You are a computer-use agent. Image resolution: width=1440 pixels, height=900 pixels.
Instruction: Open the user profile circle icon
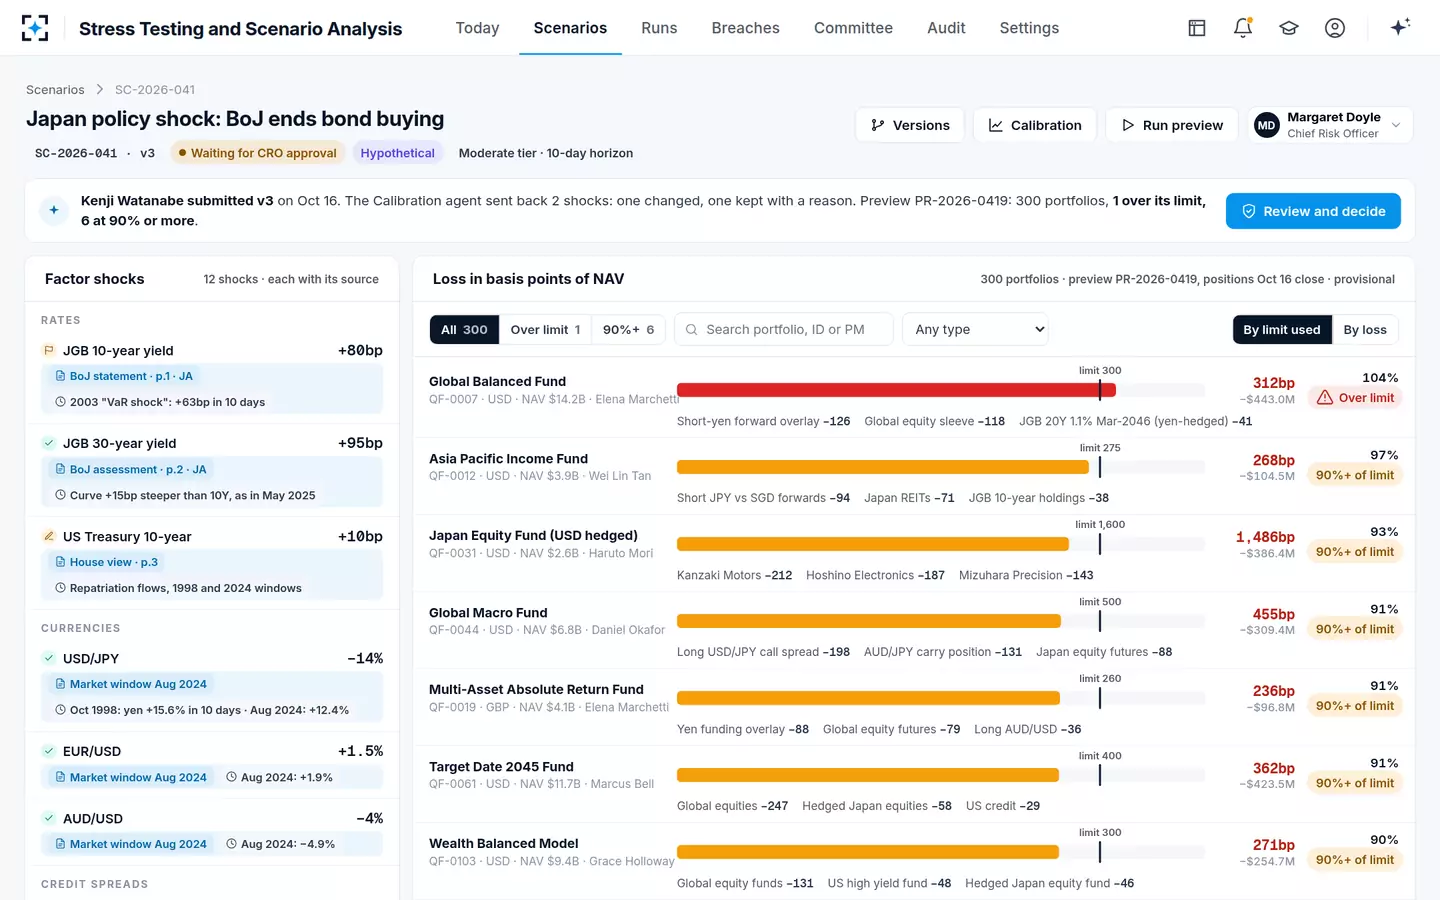pos(1335,28)
